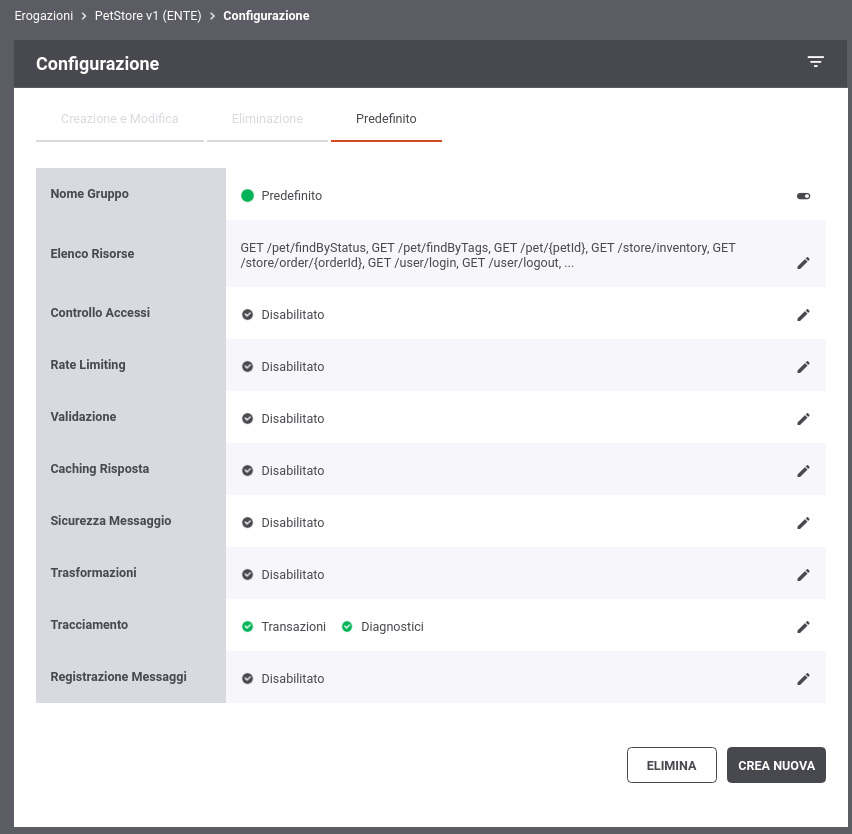This screenshot has width=852, height=834.
Task: Switch to Eliminazione tab
Action: [267, 118]
